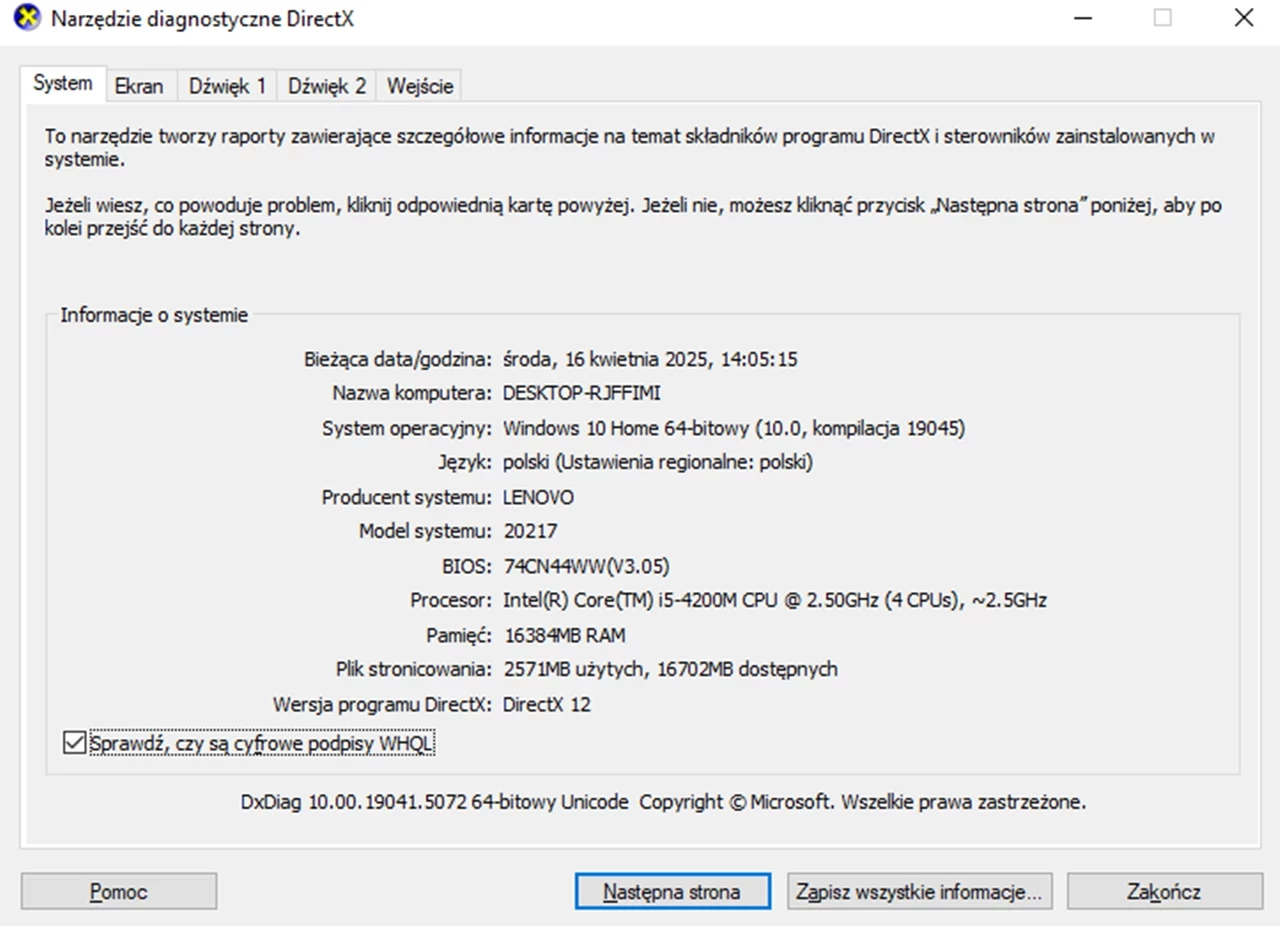Click the Intel Core i5-4200M processor value
This screenshot has height=926, width=1280.
coord(774,600)
